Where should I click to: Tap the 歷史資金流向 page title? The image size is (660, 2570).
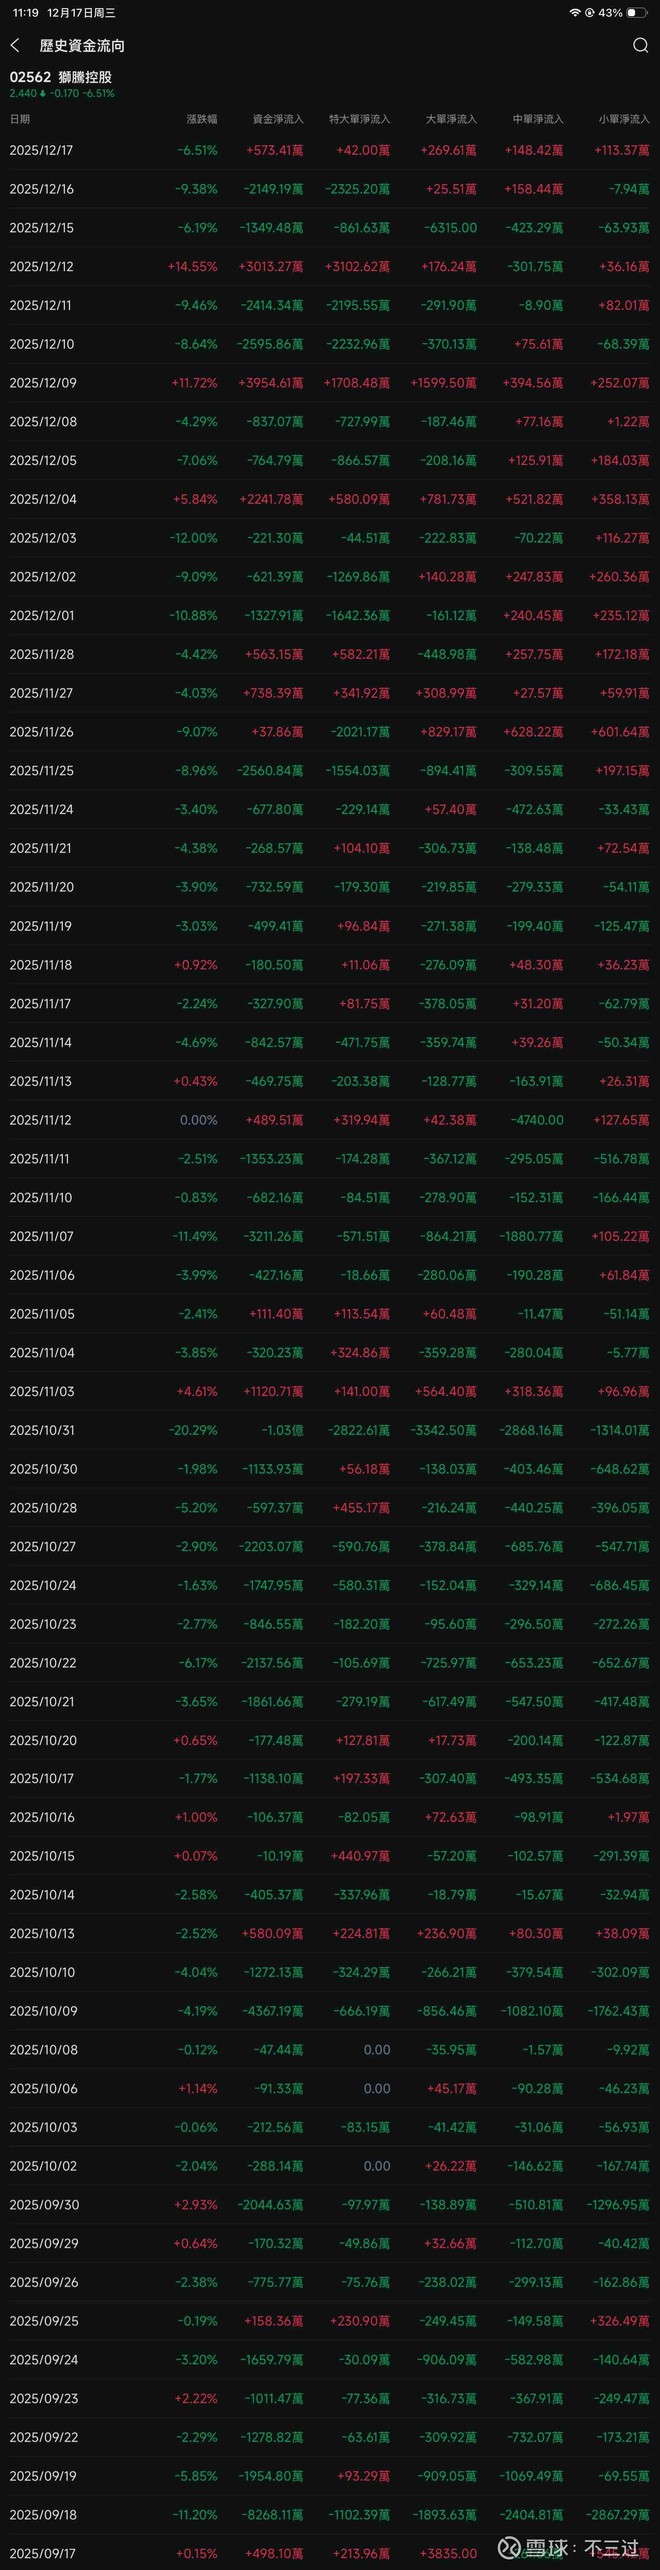(x=82, y=46)
